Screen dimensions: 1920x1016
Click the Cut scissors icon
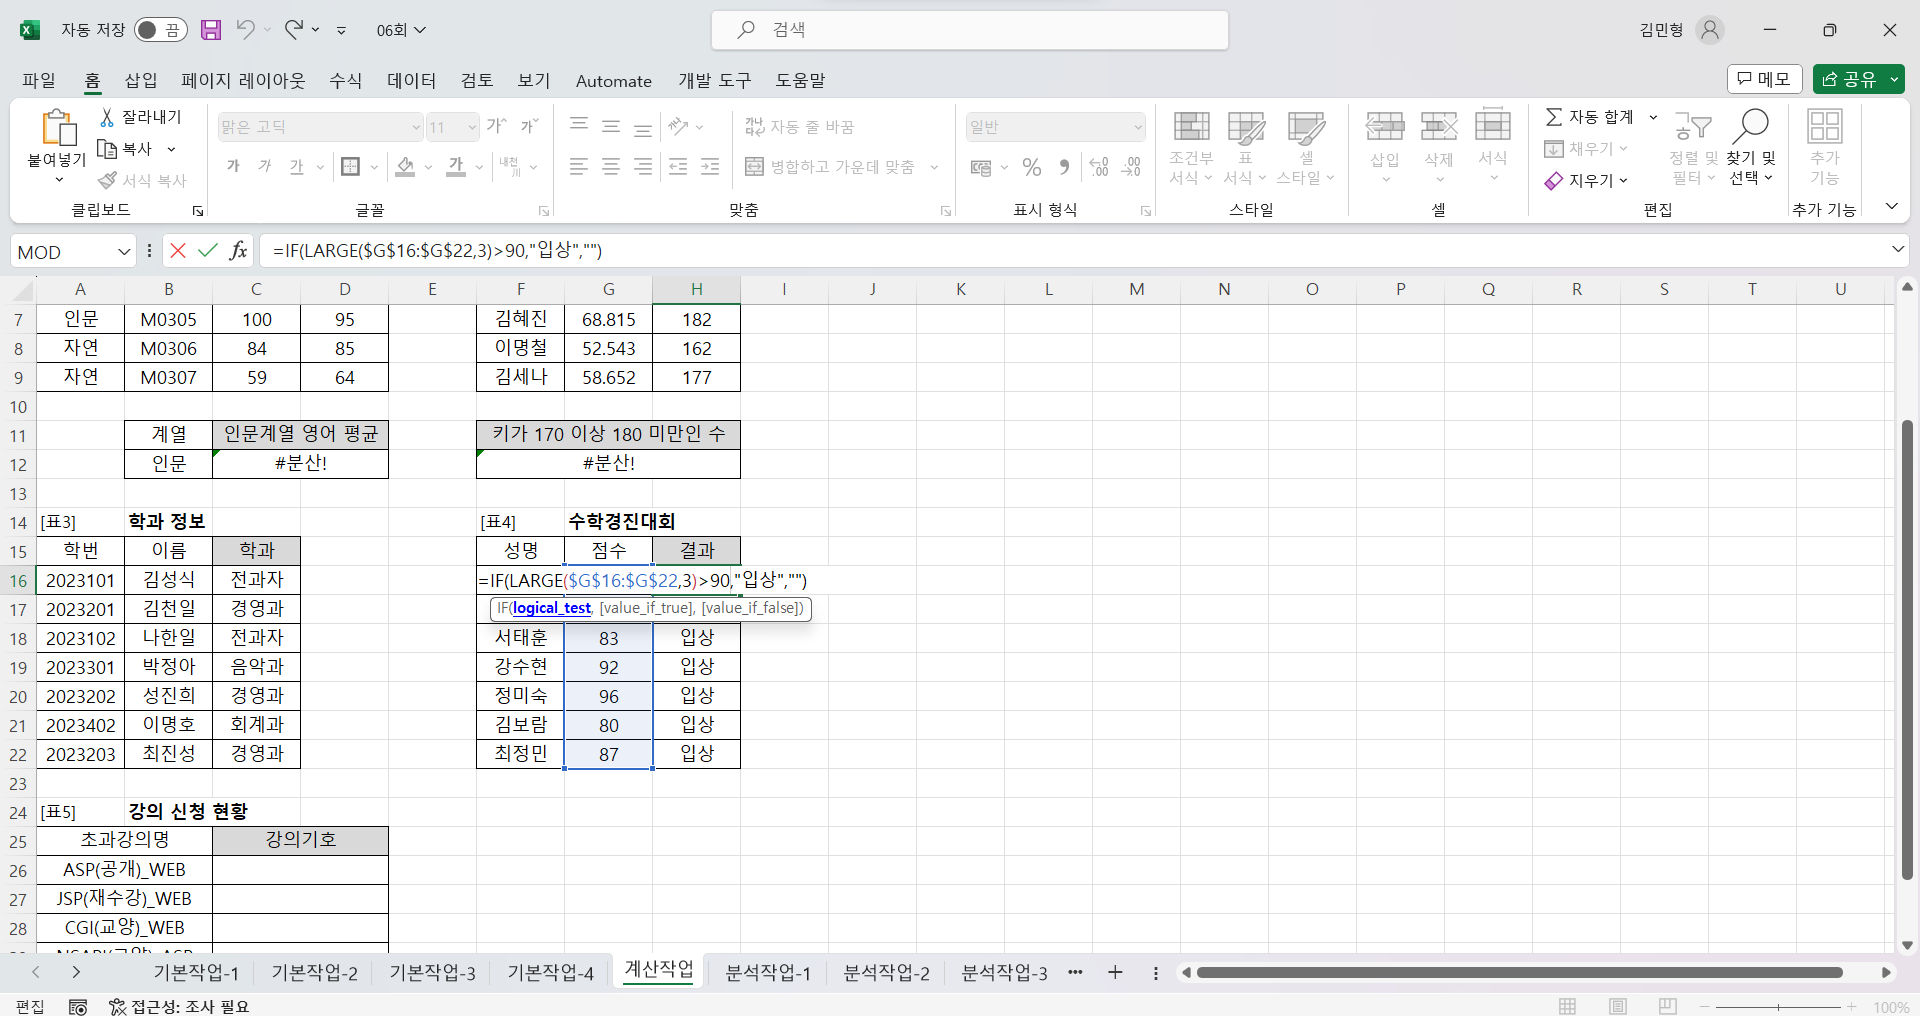click(107, 117)
